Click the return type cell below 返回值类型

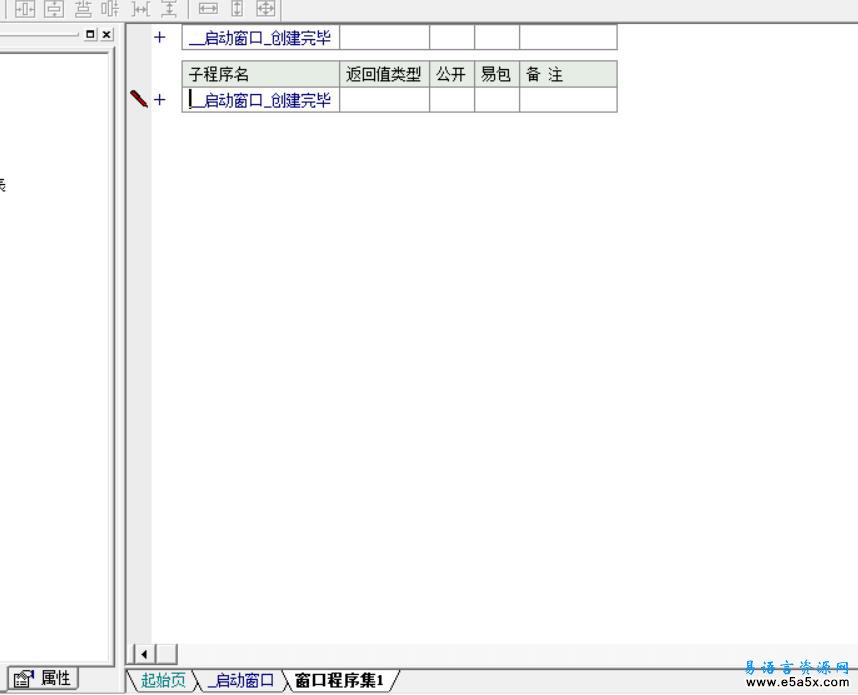(x=384, y=100)
